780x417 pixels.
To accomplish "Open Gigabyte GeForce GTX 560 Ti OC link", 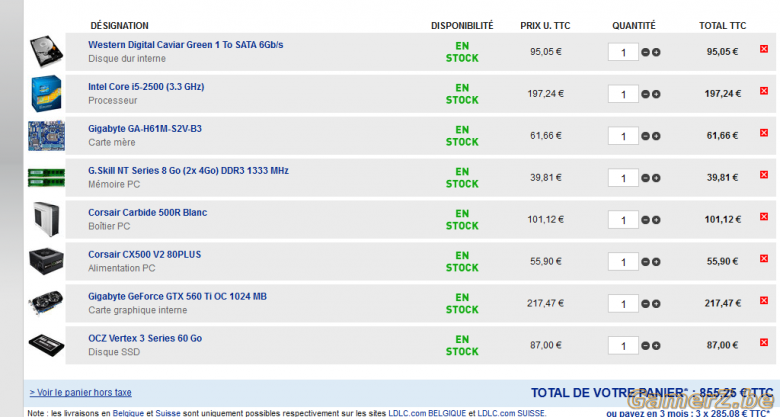I will tap(178, 297).
